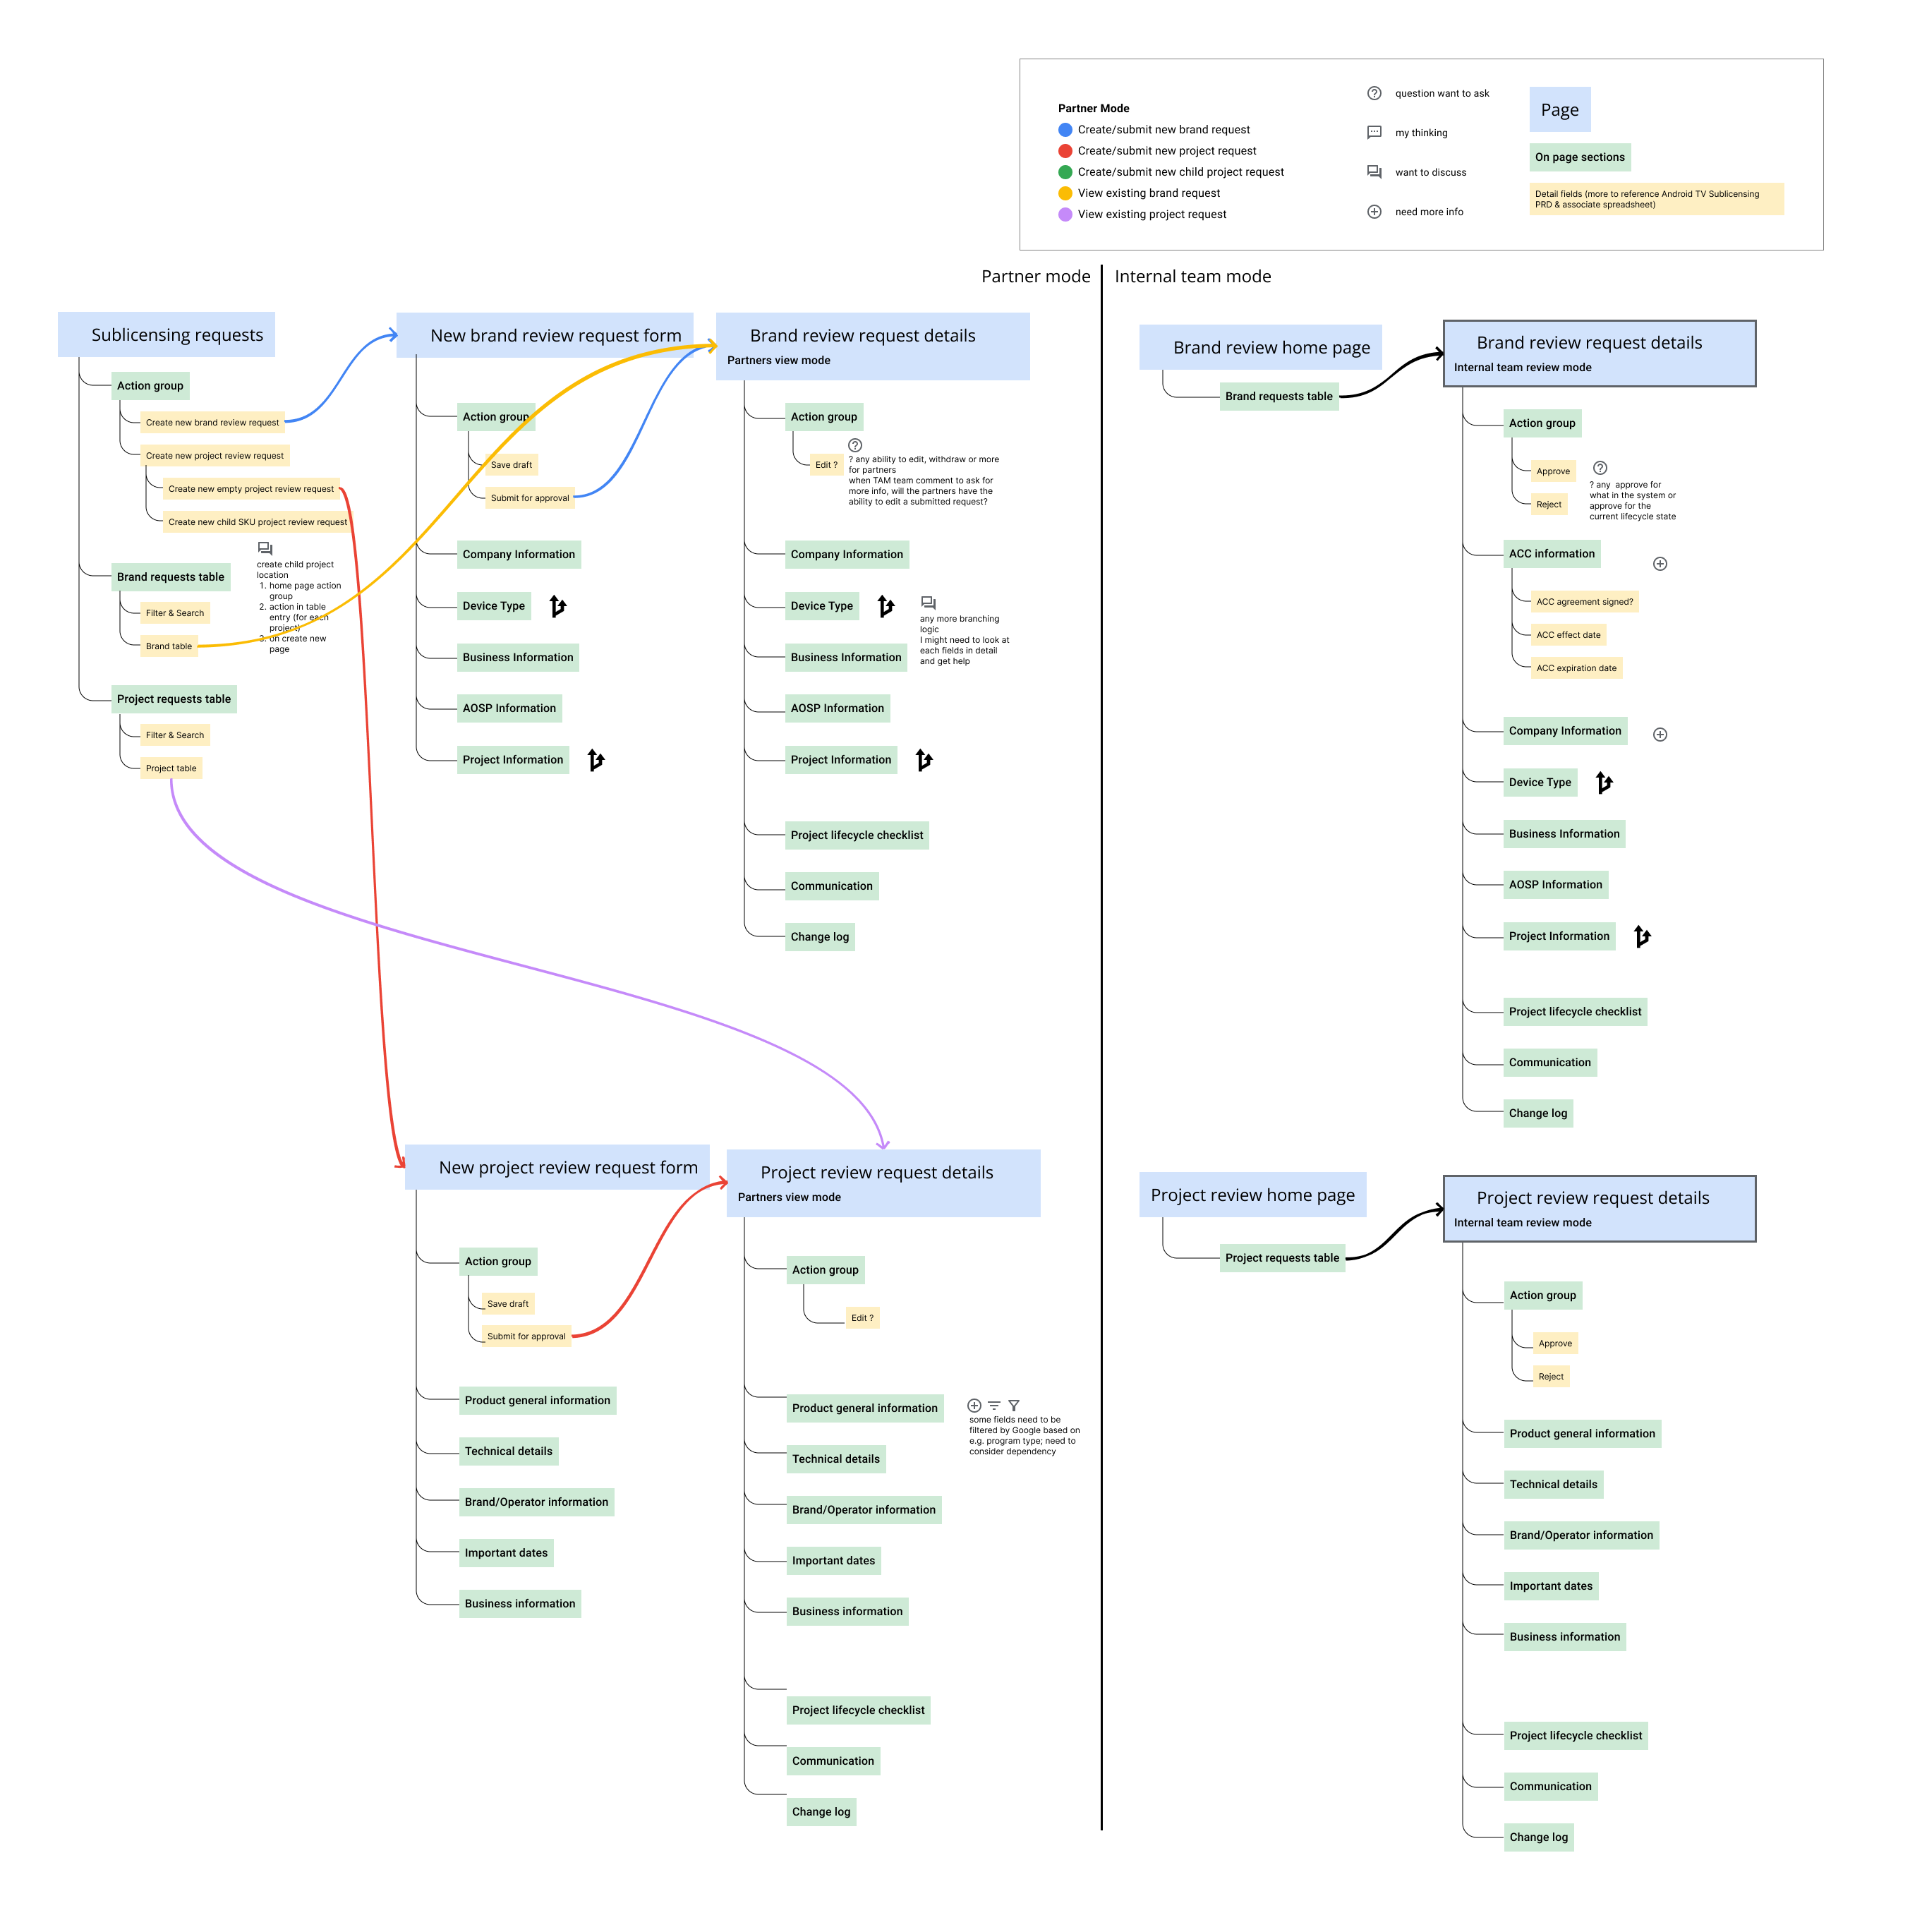Click the branch icon beside internal Project Information
Screen dimensions: 1922x1932
tap(1642, 937)
